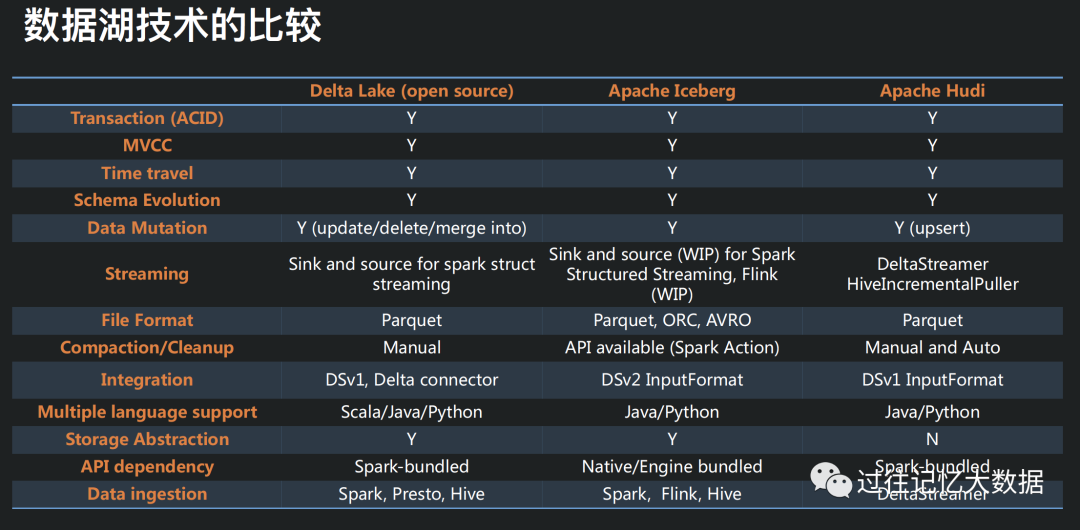Click the WeChat logo watermark icon
Screen dimensions: 1080x530
tap(830, 481)
